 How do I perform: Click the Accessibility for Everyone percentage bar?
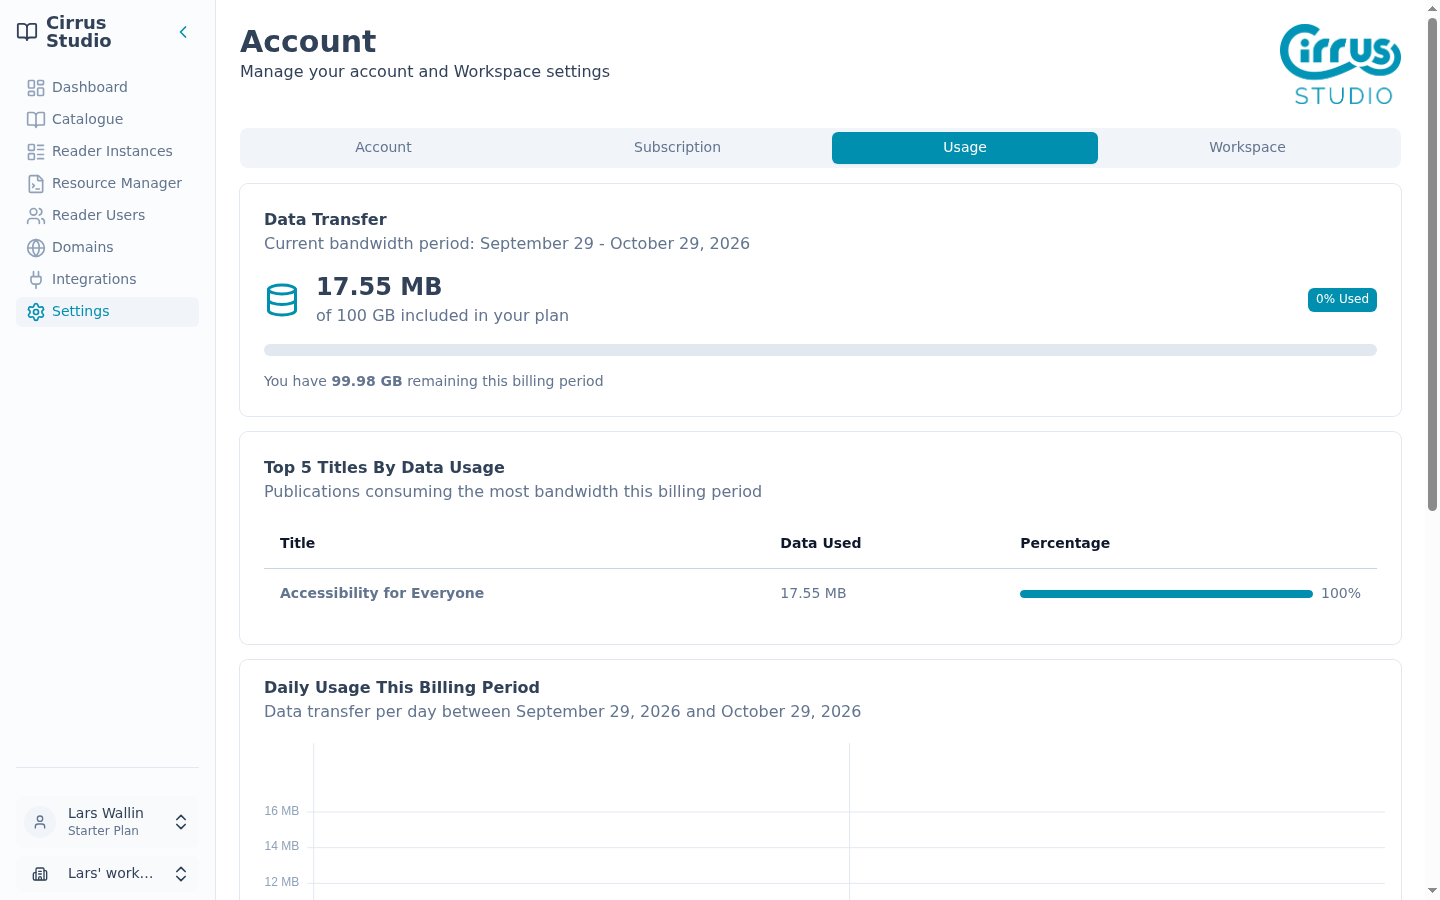pyautogui.click(x=1166, y=594)
